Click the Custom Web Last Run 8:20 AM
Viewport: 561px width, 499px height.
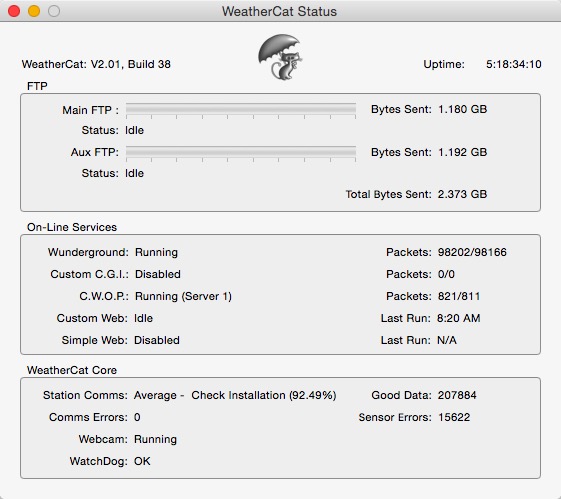point(459,318)
